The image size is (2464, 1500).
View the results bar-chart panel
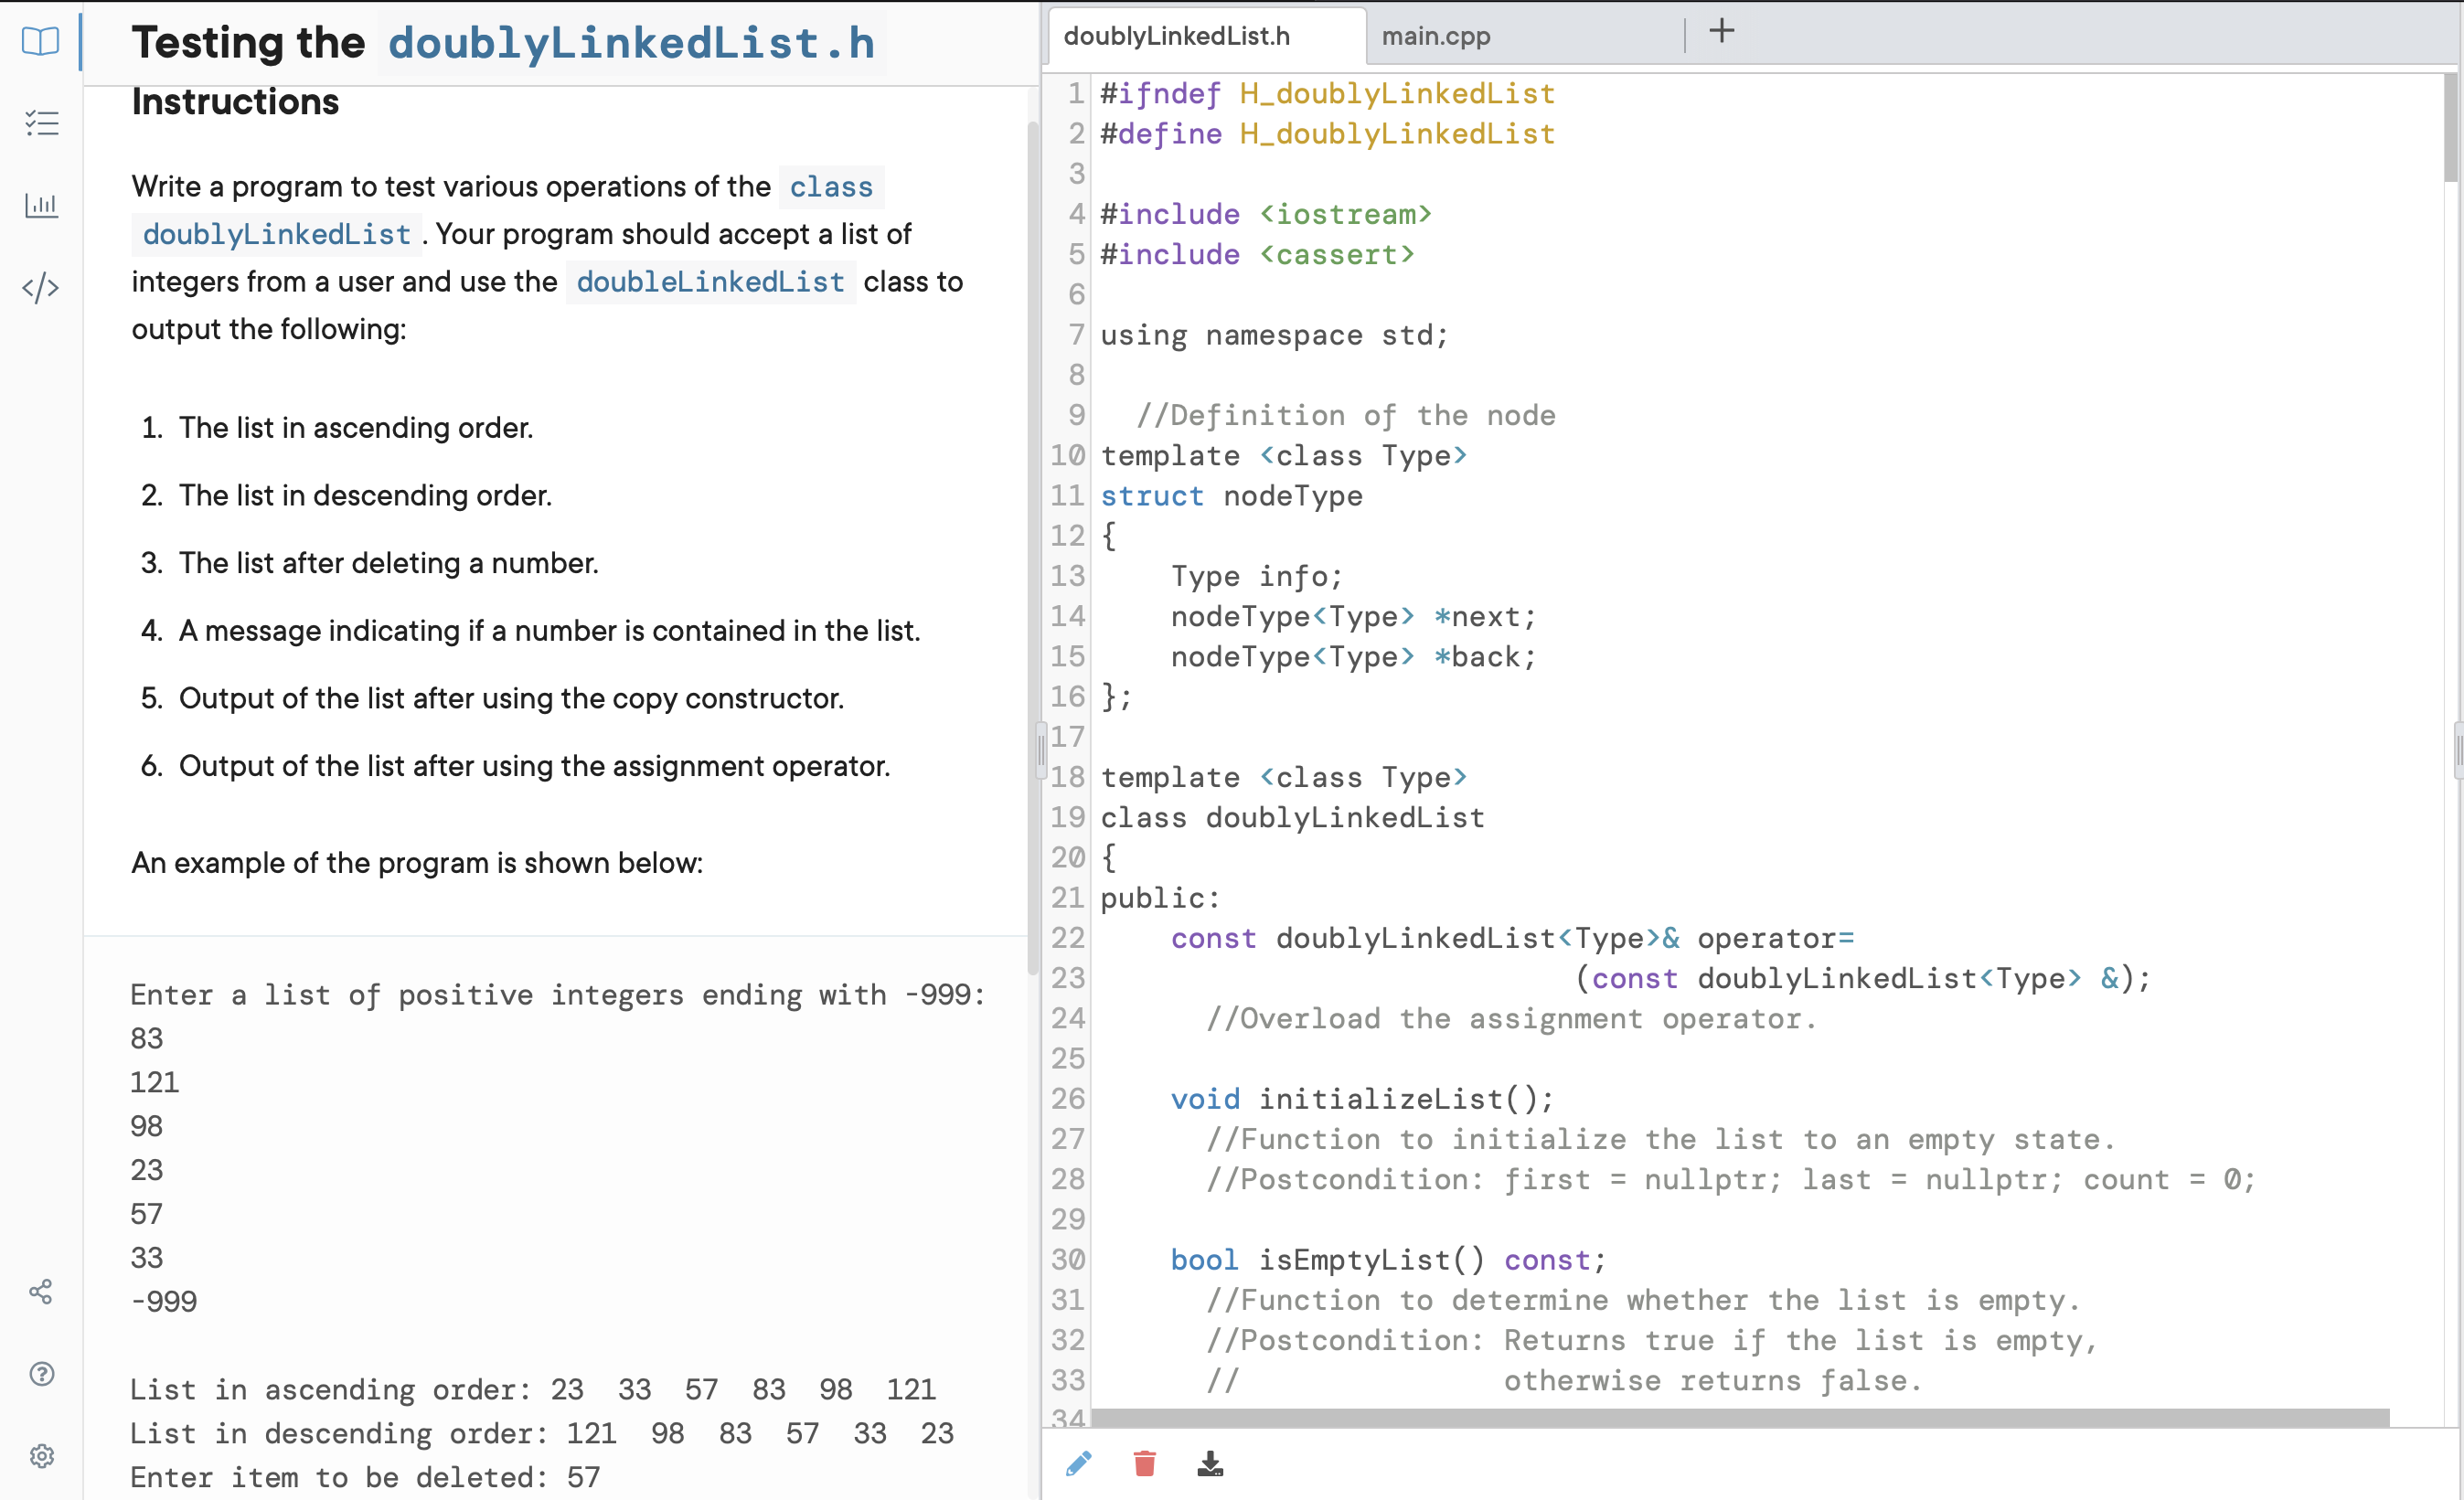(x=41, y=205)
